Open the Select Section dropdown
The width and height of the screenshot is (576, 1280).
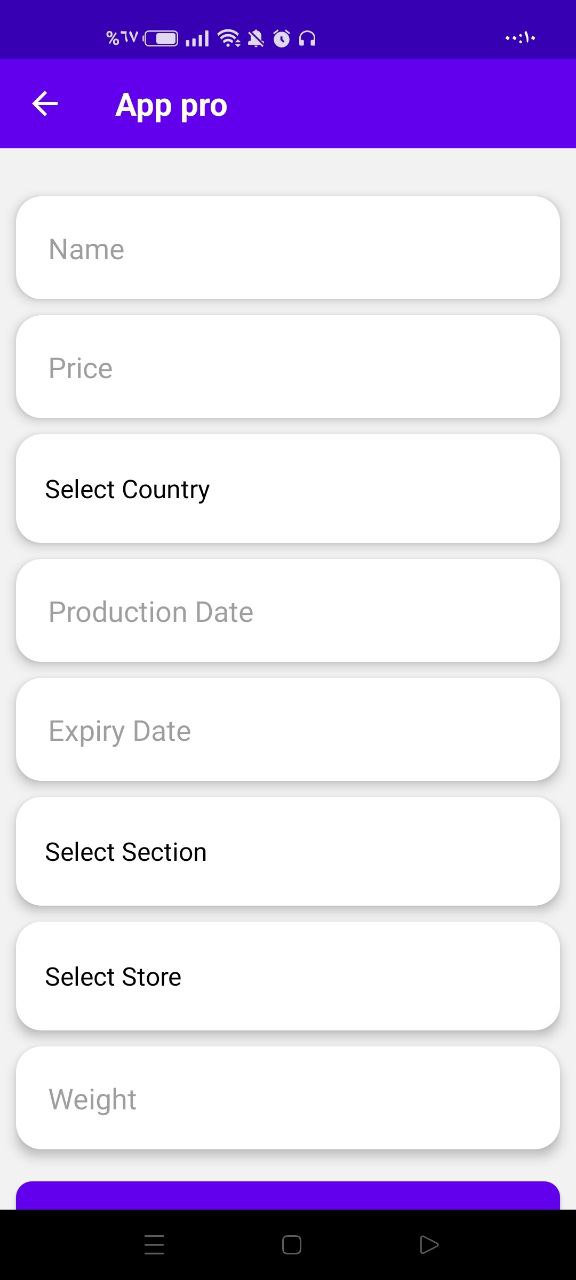point(288,851)
